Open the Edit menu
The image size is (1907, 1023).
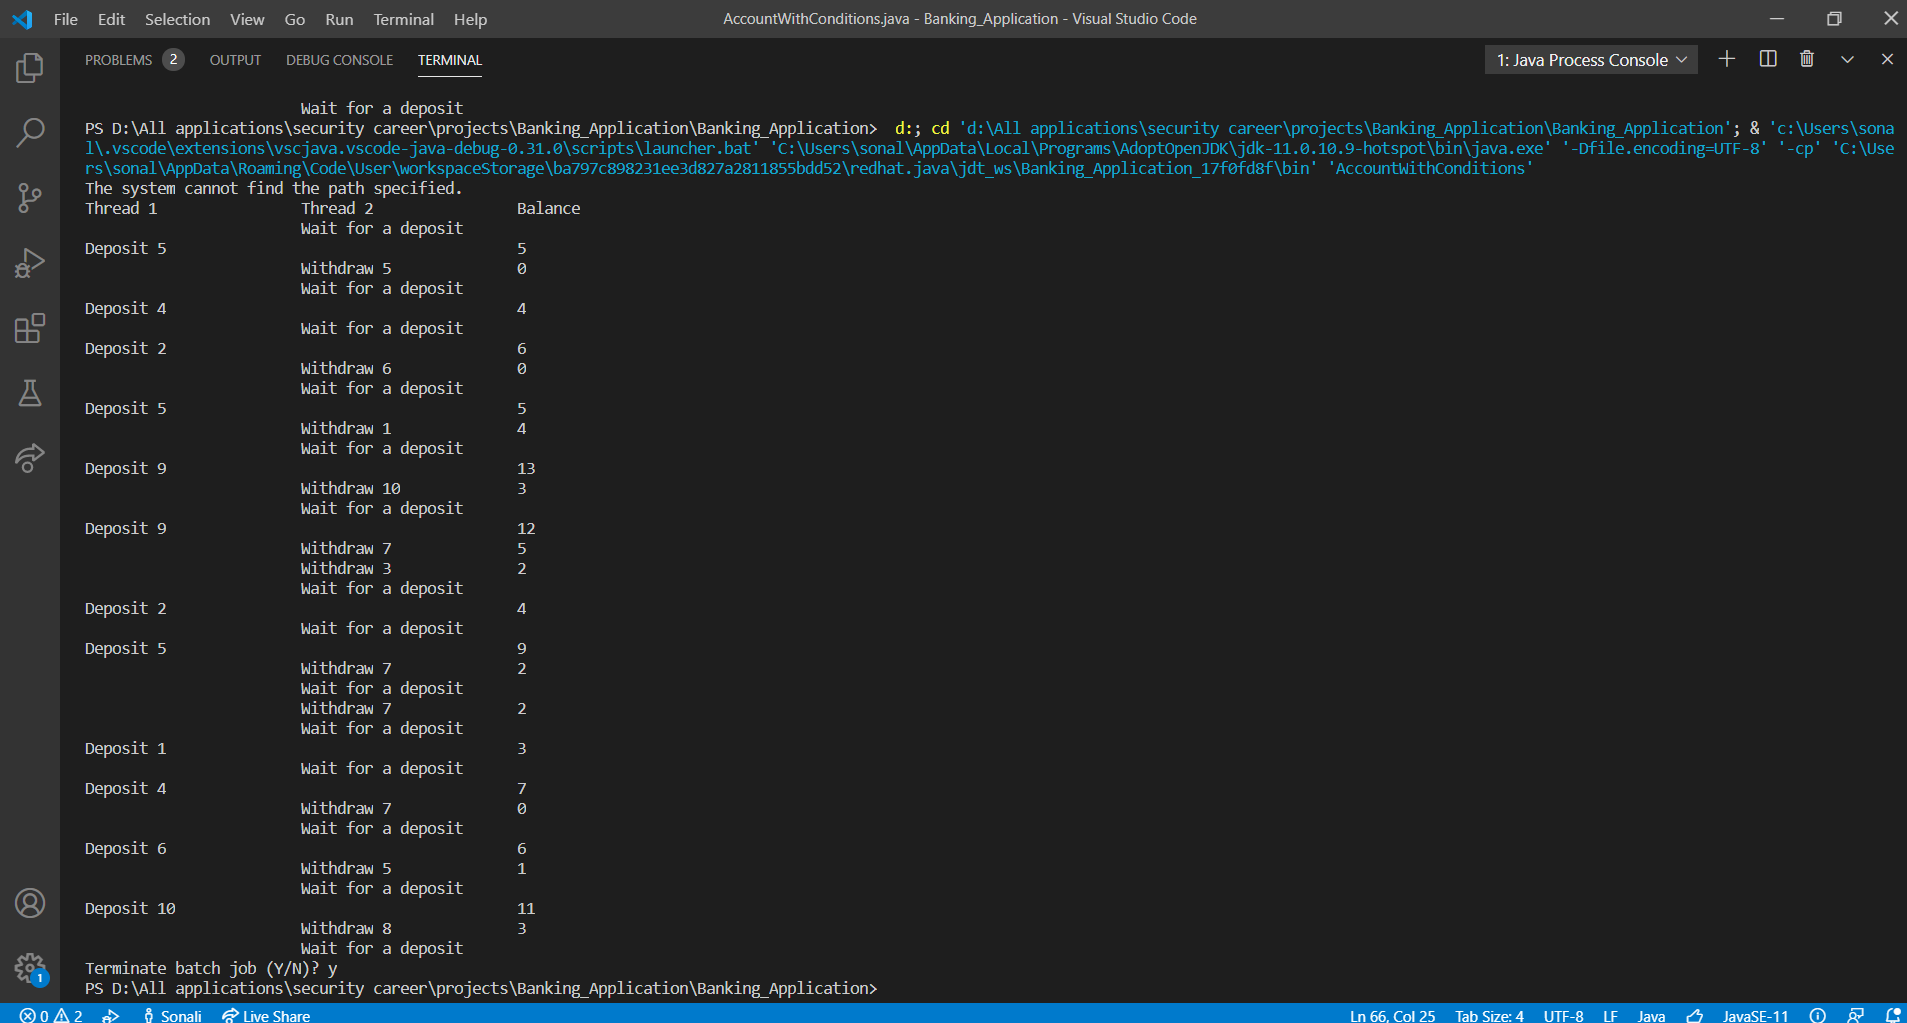pos(111,19)
